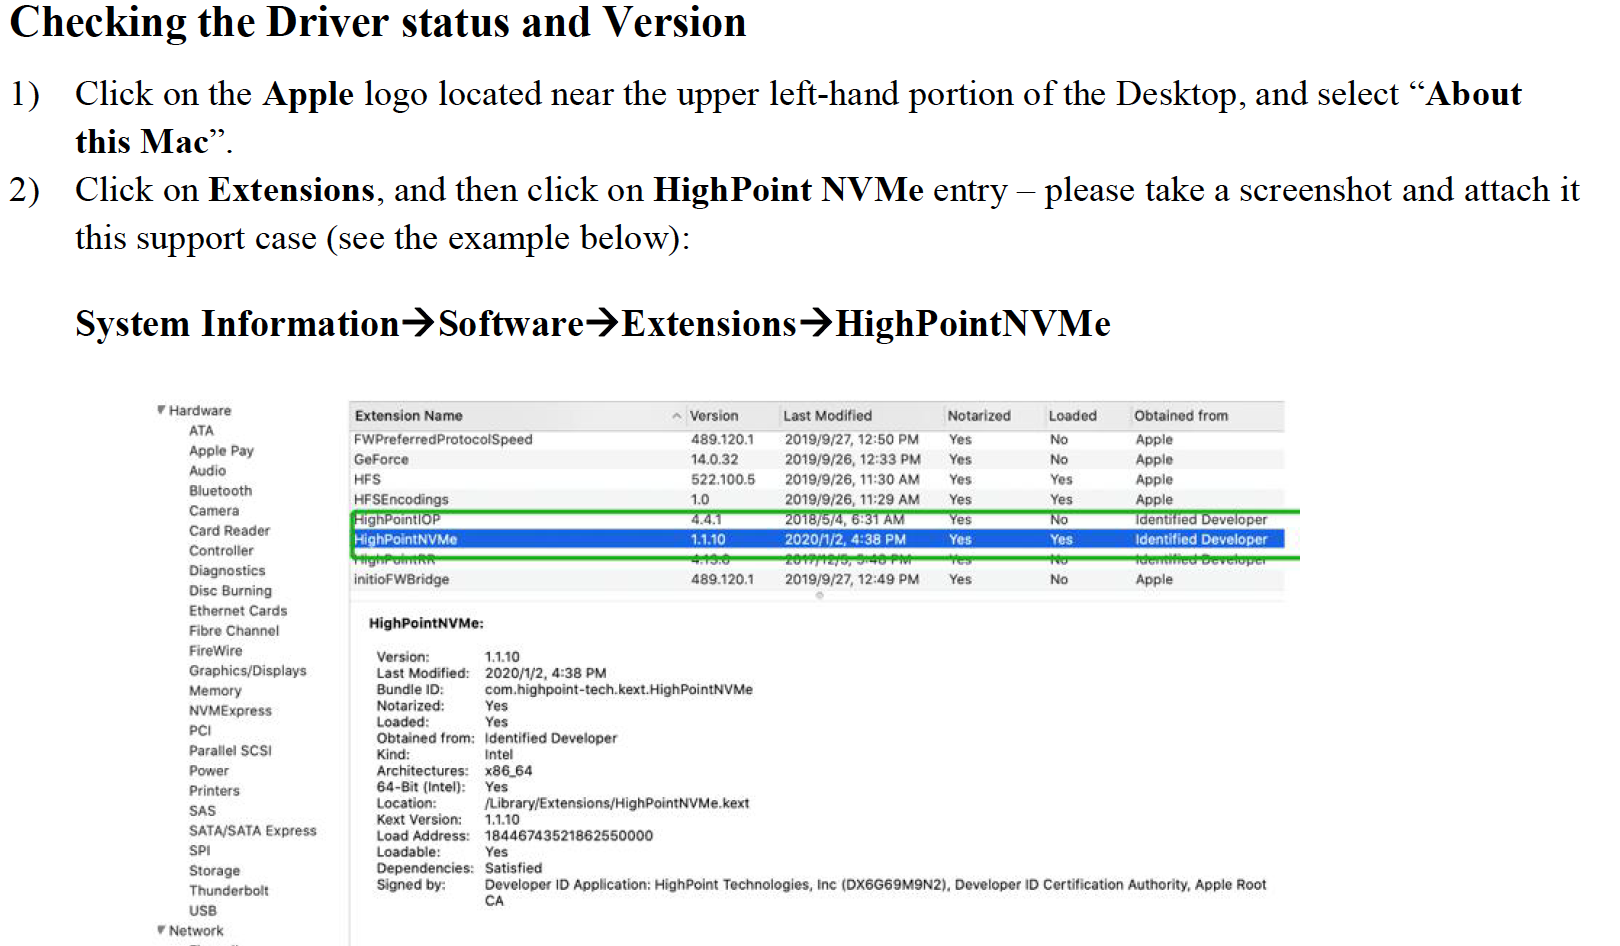The height and width of the screenshot is (946, 1620).
Task: Click the Dependencies Satisfied value
Action: [513, 868]
